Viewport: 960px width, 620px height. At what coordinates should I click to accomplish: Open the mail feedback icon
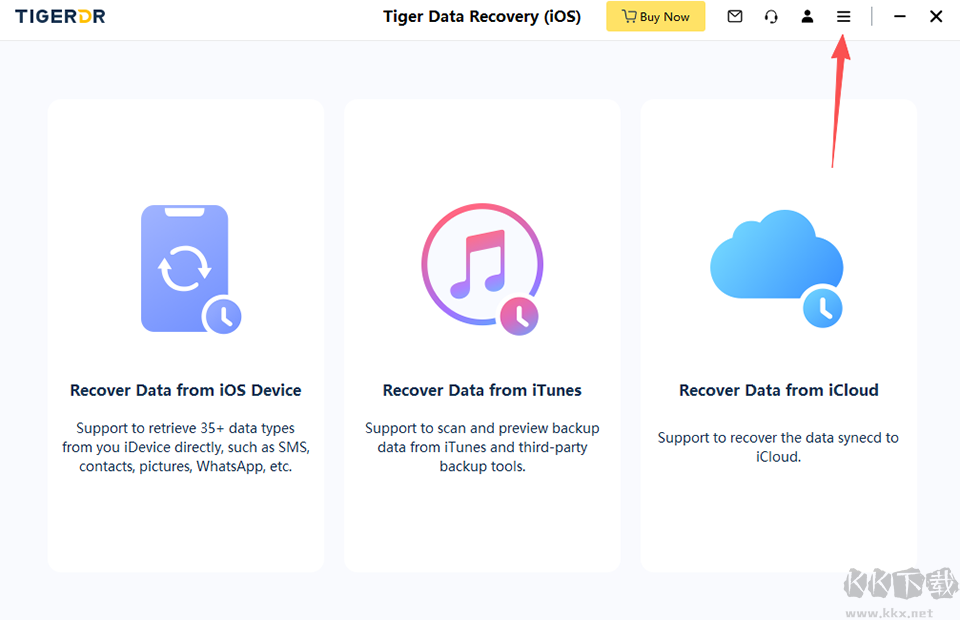click(735, 17)
